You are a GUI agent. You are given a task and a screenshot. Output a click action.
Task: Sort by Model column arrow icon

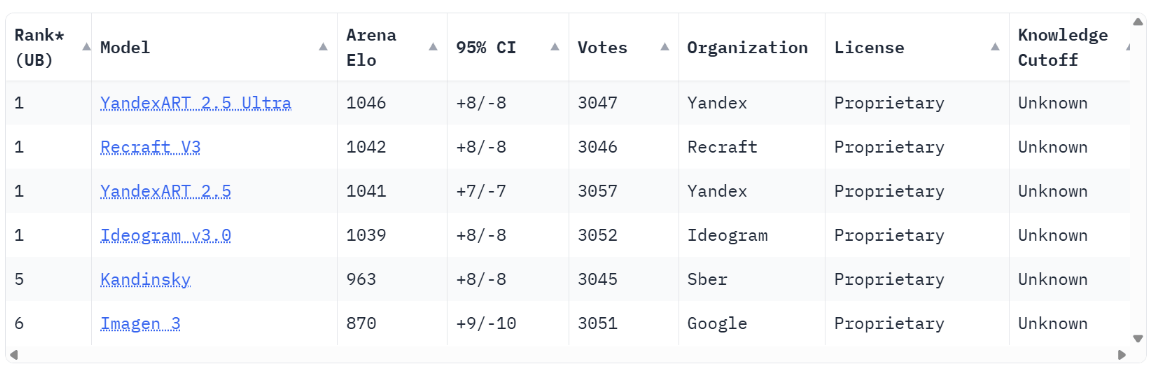323,47
